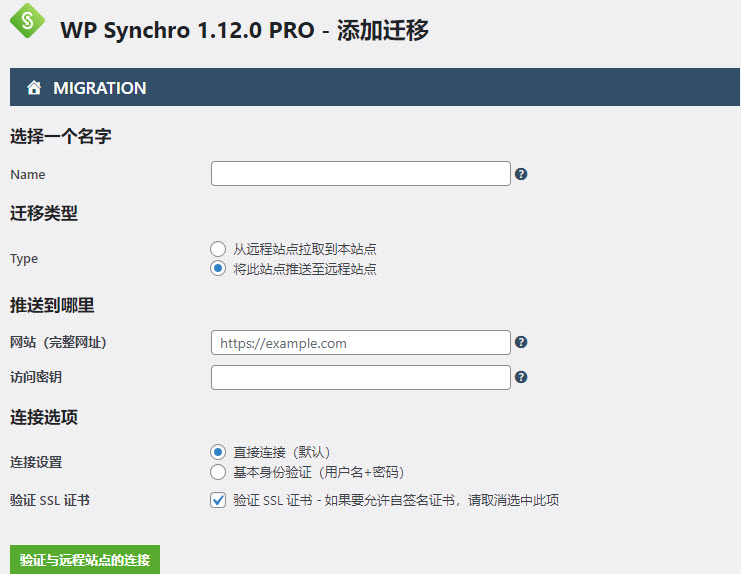Focus the Name input field
The width and height of the screenshot is (741, 574).
click(361, 173)
